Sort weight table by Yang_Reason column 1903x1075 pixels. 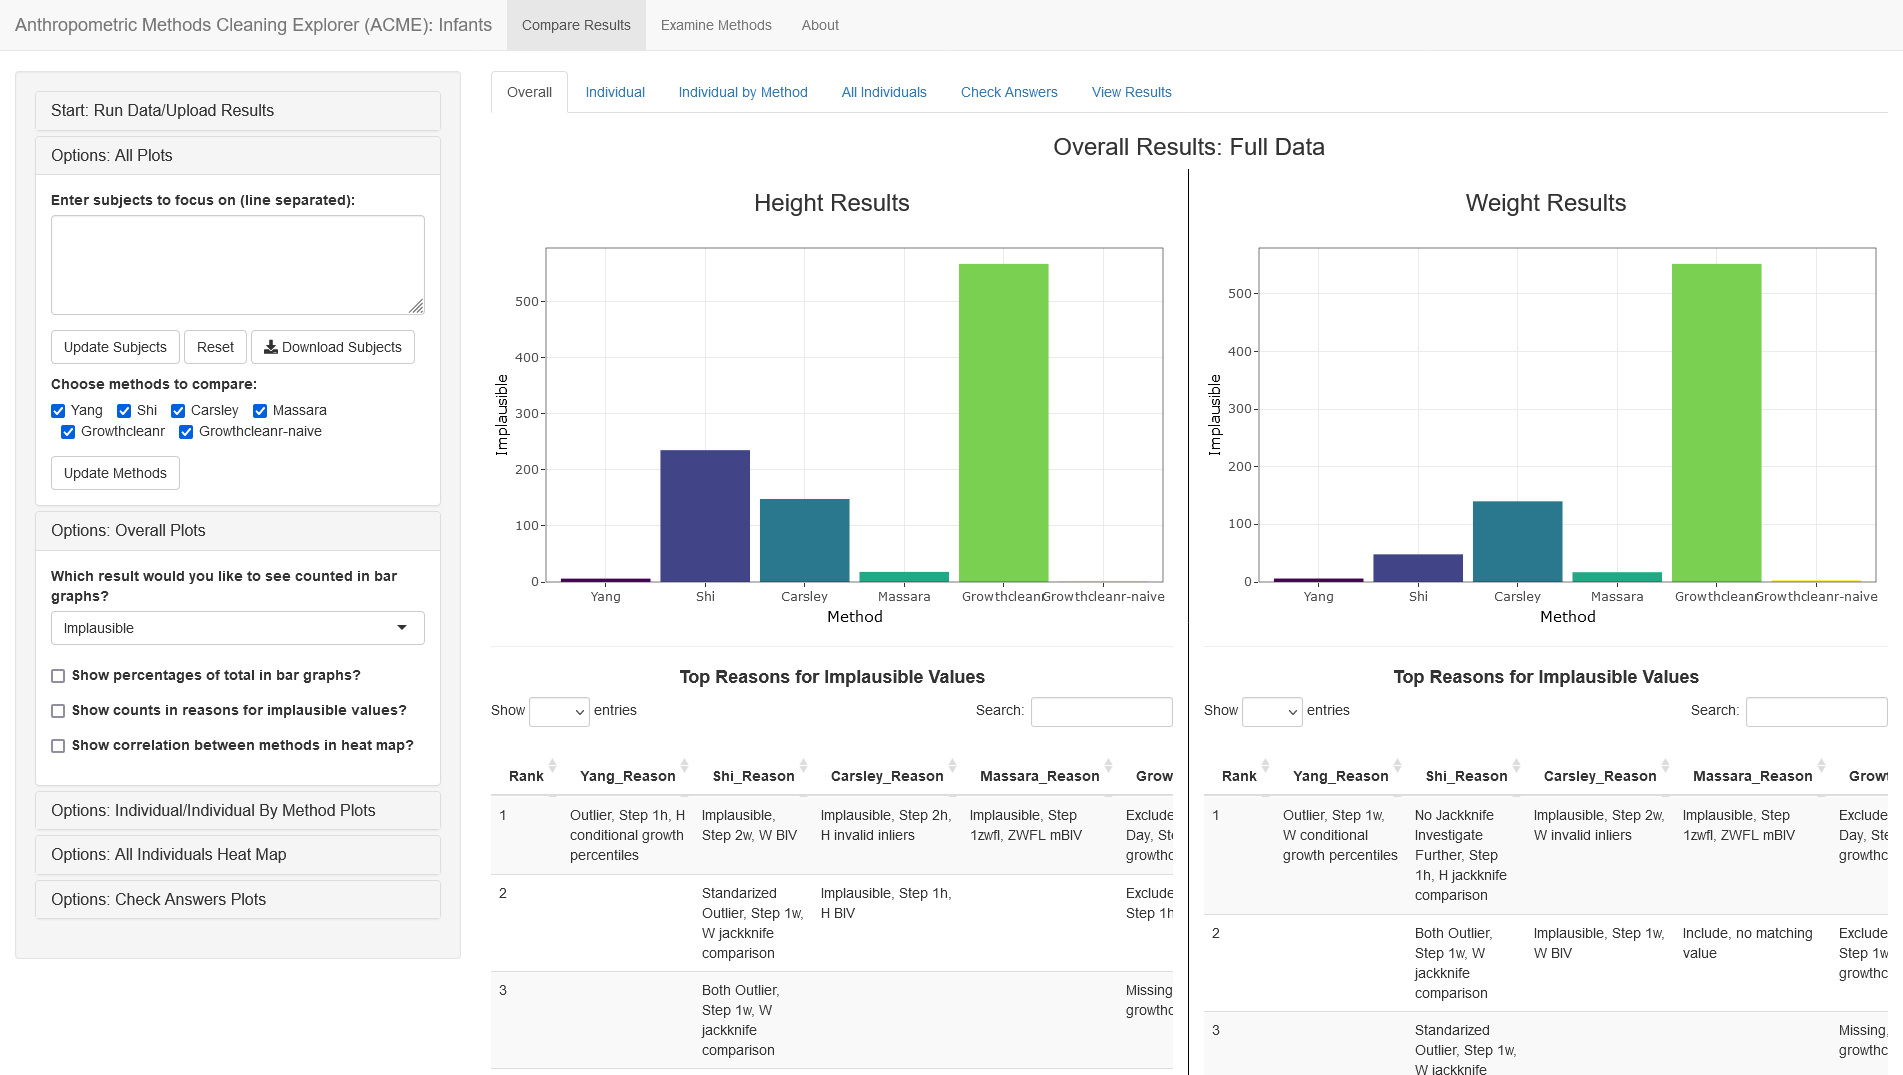[x=1340, y=776]
